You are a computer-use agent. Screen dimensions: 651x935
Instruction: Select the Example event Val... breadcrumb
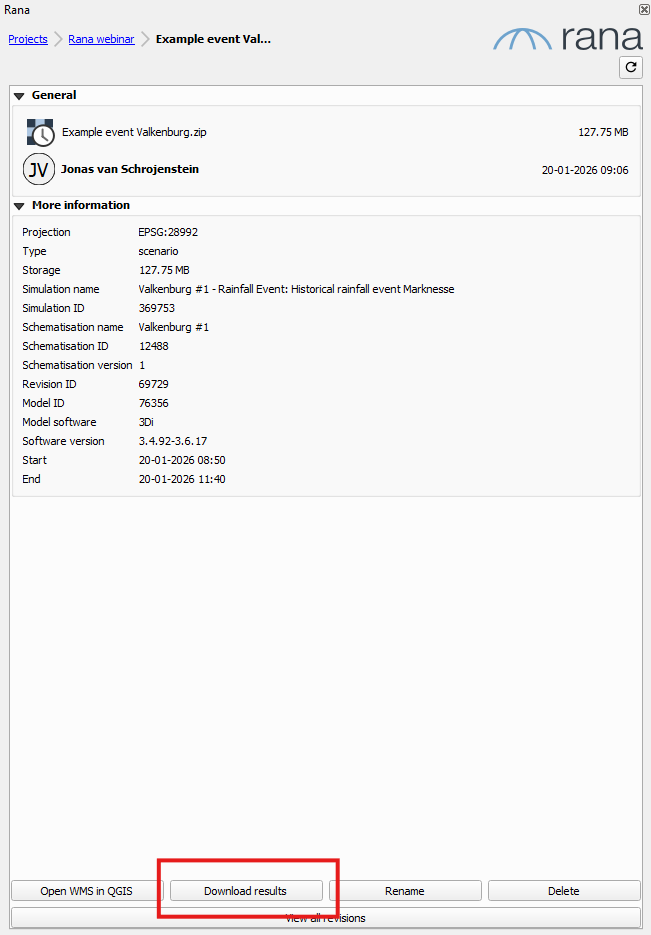[x=213, y=39]
